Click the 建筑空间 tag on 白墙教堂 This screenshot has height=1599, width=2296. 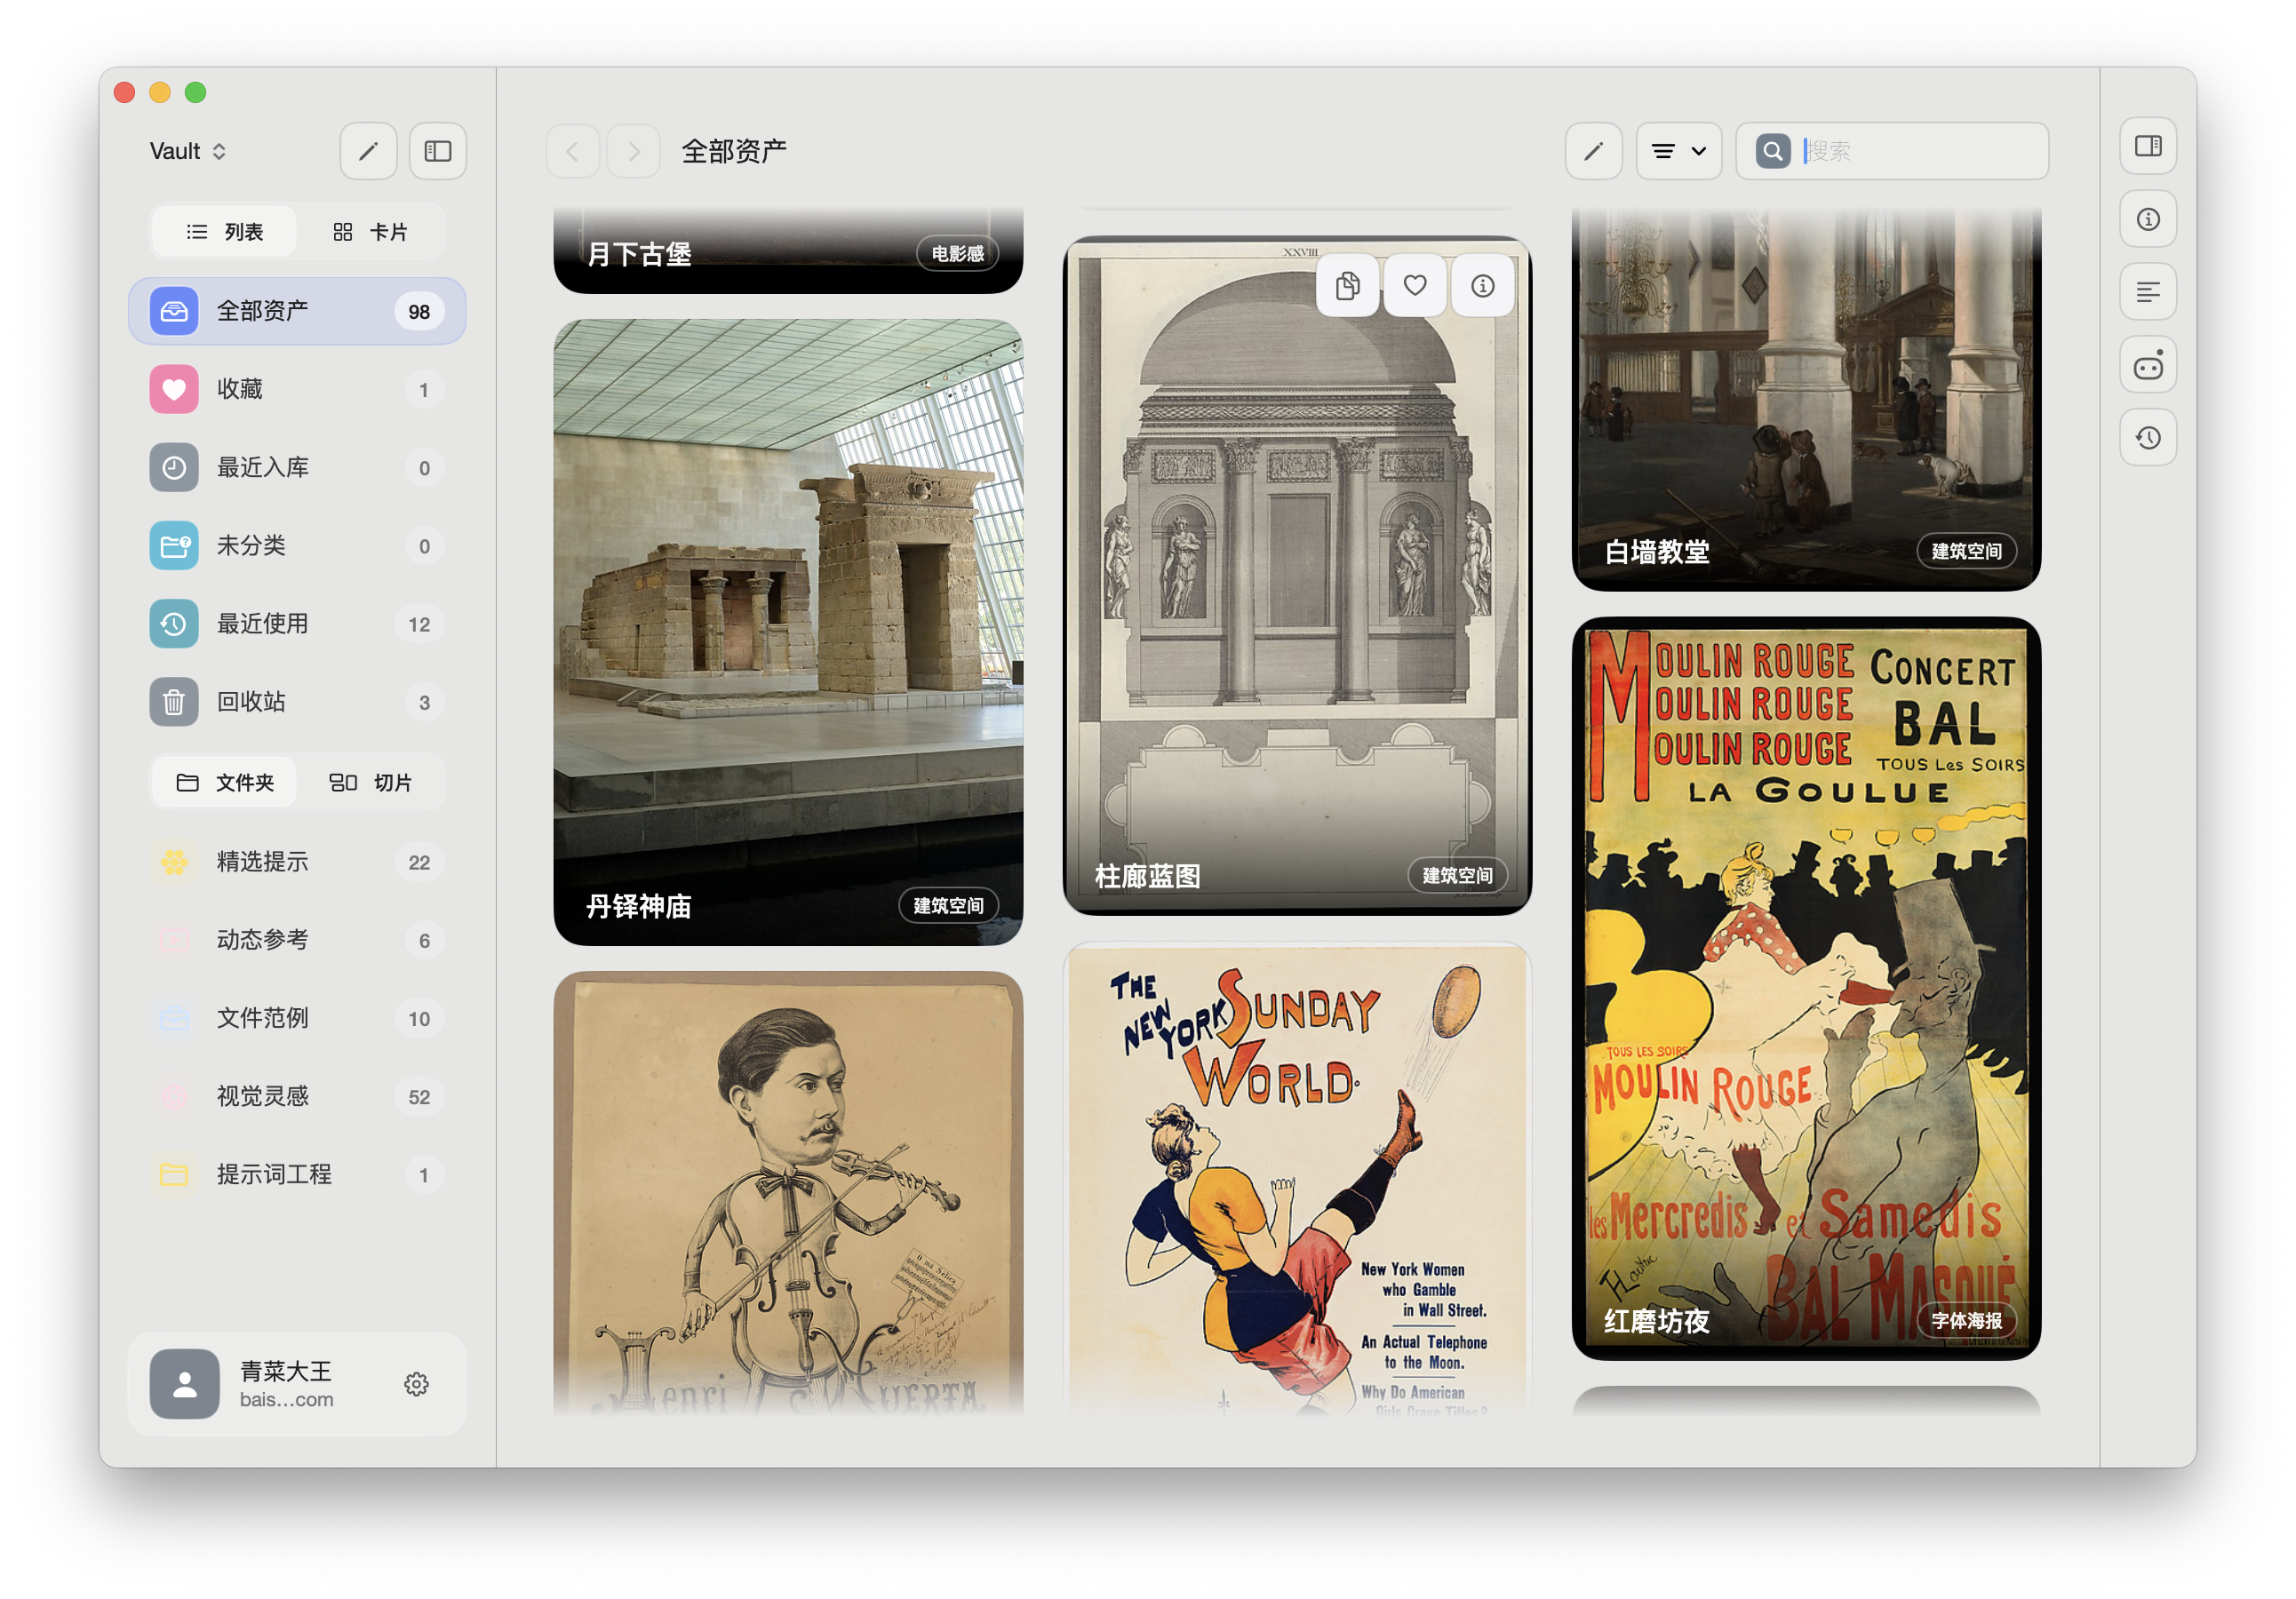(1966, 551)
